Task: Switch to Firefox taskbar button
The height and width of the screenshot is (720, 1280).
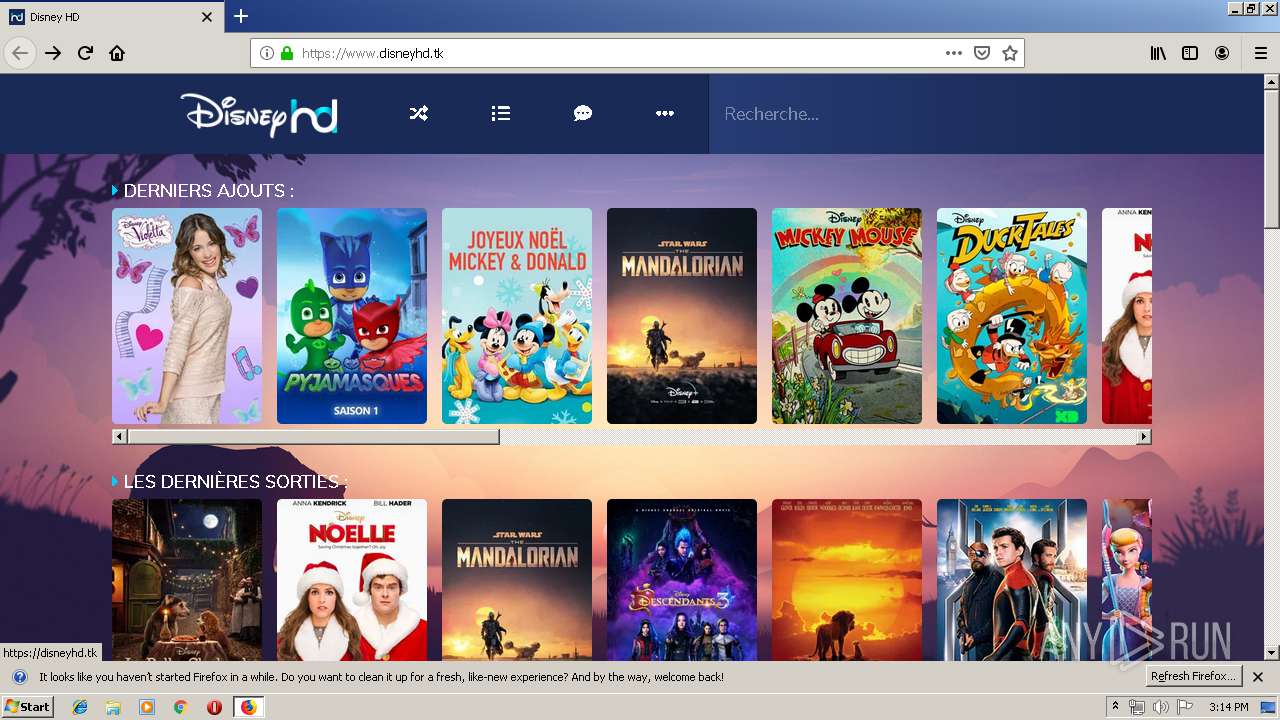Action: (248, 707)
